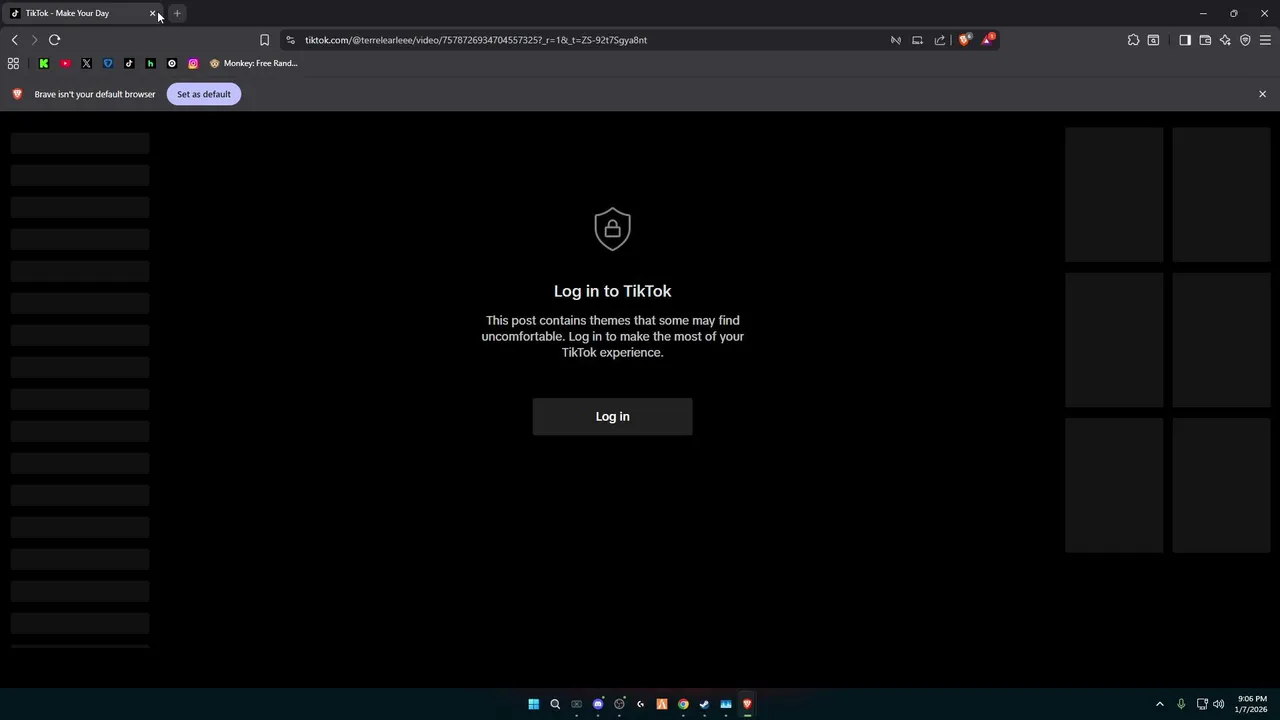The image size is (1280, 720).
Task: Open the Brave Wallet icon
Action: (x=1205, y=40)
